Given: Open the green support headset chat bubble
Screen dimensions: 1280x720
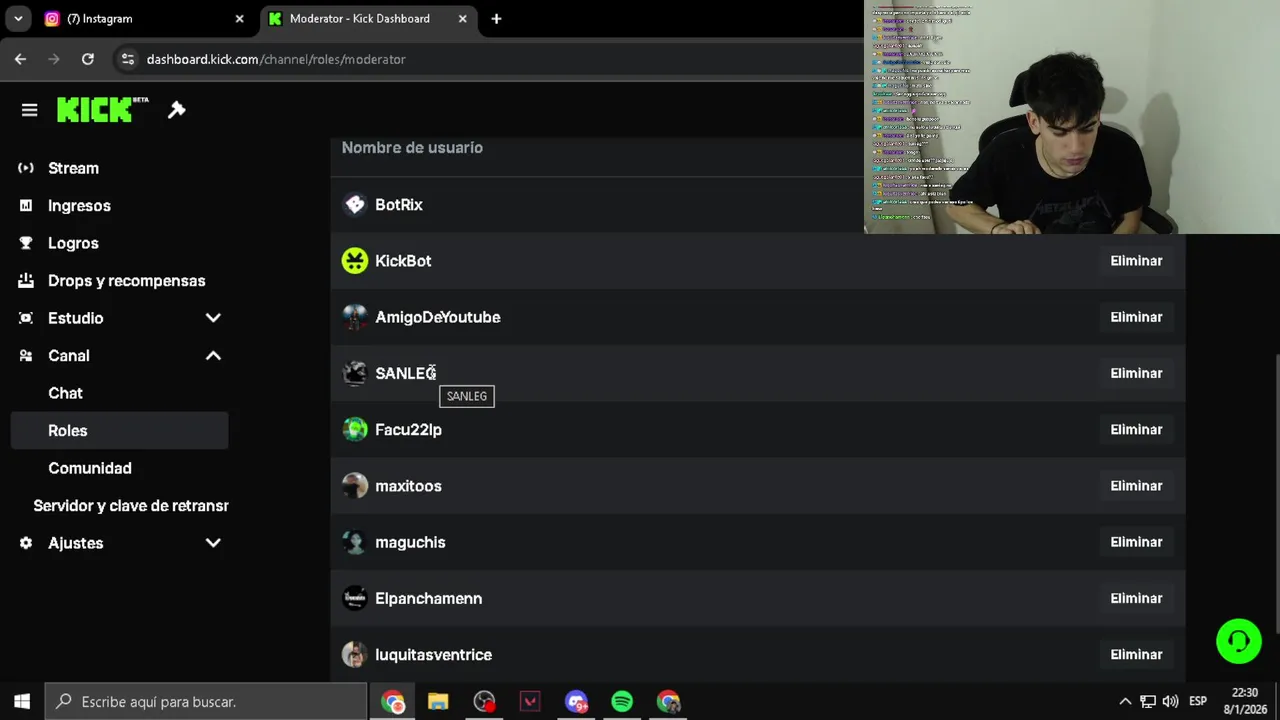Looking at the screenshot, I should 1239,641.
